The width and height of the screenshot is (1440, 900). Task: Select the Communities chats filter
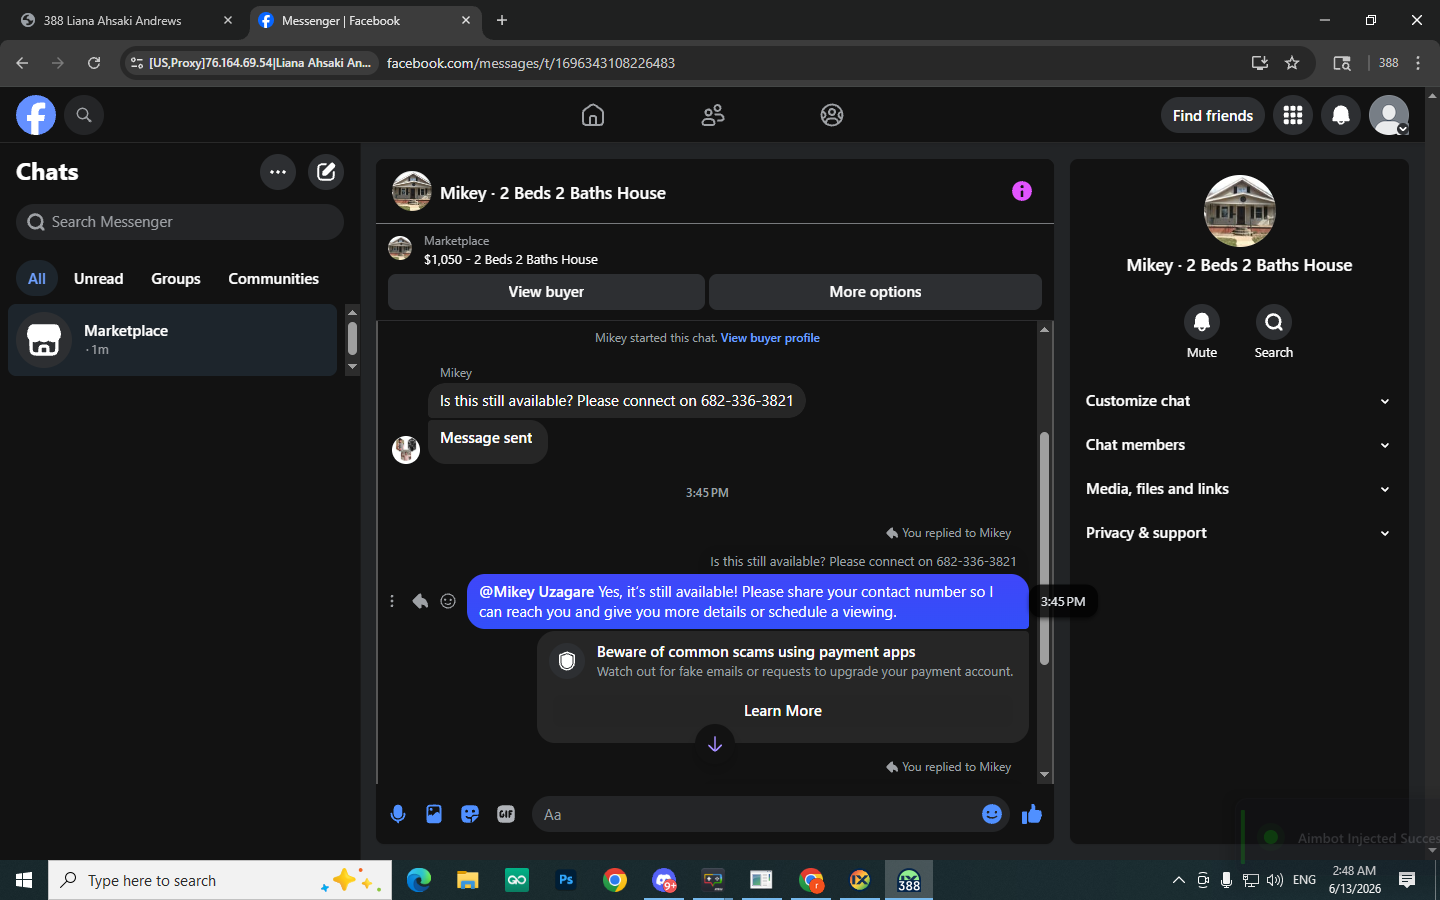pos(274,279)
